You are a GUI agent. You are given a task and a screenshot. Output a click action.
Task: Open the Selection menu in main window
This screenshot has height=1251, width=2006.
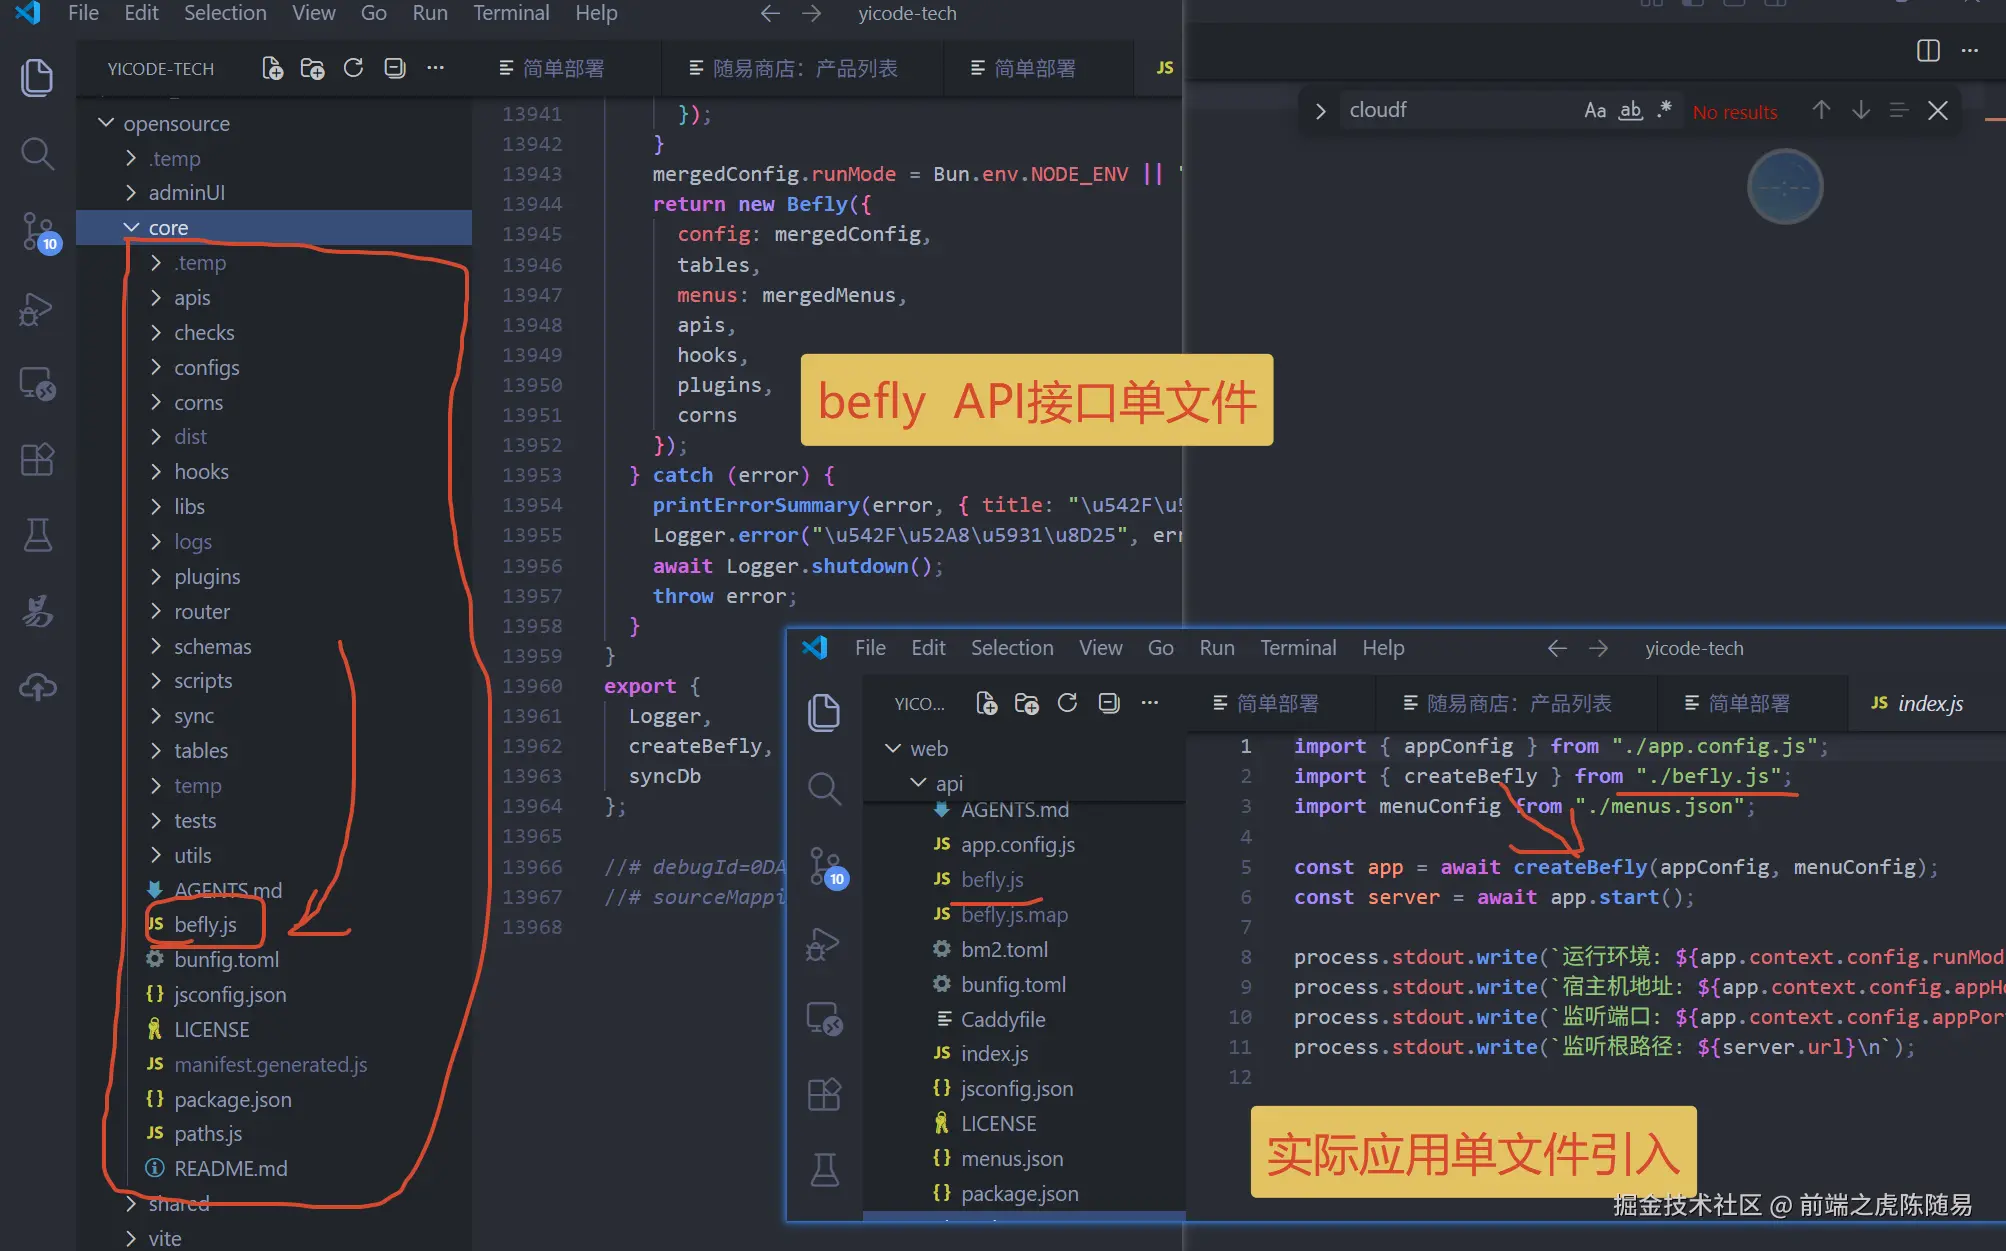tap(225, 13)
